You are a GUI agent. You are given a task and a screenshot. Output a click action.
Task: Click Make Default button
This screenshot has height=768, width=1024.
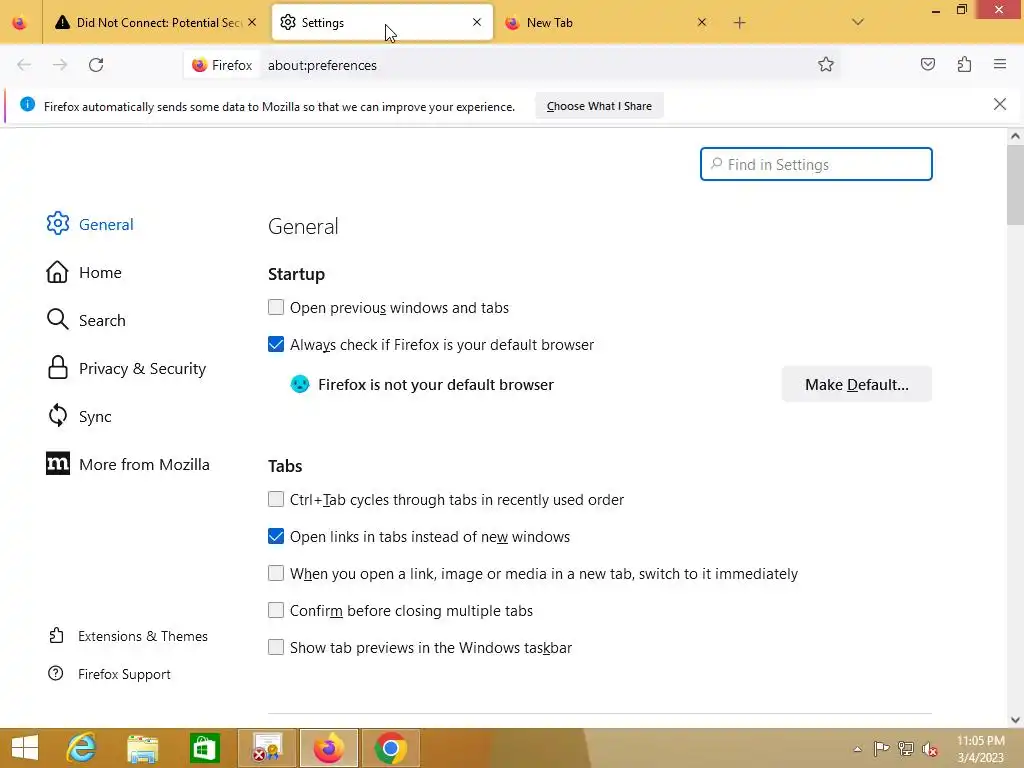[x=856, y=384]
